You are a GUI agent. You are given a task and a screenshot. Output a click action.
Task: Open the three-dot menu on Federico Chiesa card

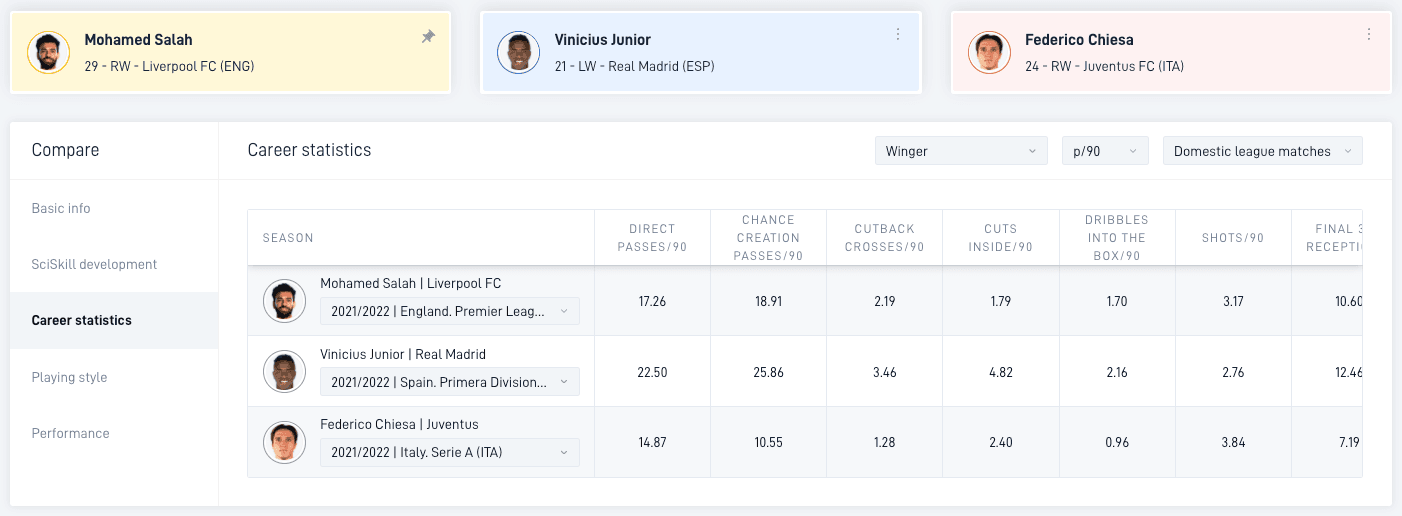coord(1368,34)
